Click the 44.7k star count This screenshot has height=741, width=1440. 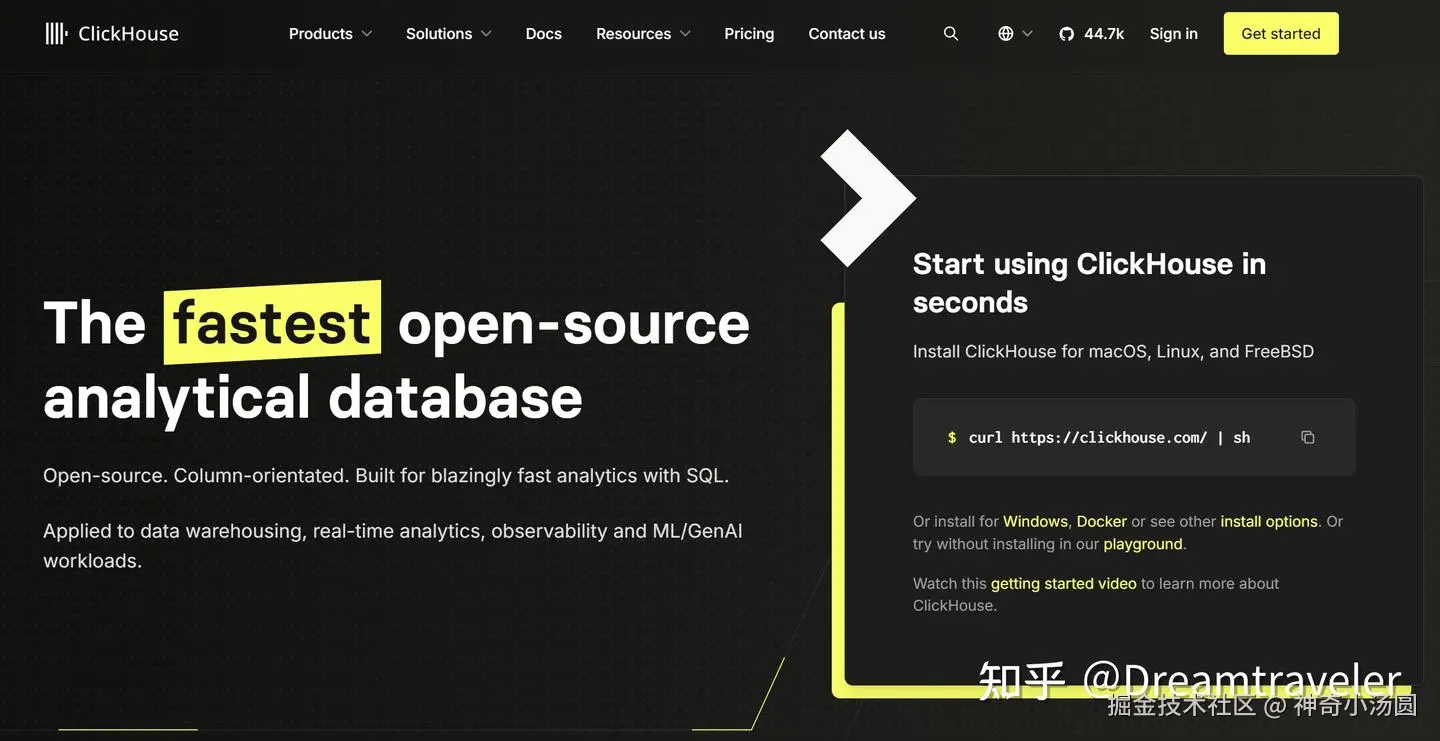[1104, 34]
